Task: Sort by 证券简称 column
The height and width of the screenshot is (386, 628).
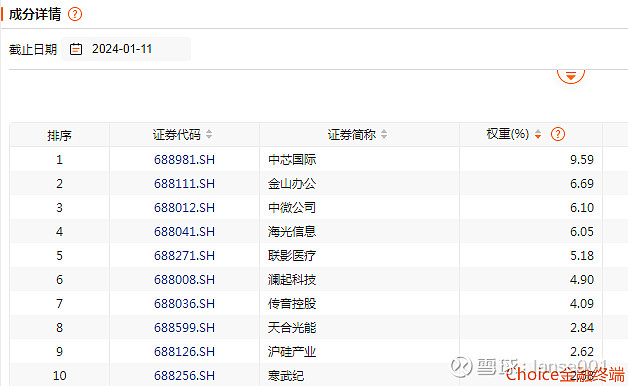Action: [x=384, y=134]
